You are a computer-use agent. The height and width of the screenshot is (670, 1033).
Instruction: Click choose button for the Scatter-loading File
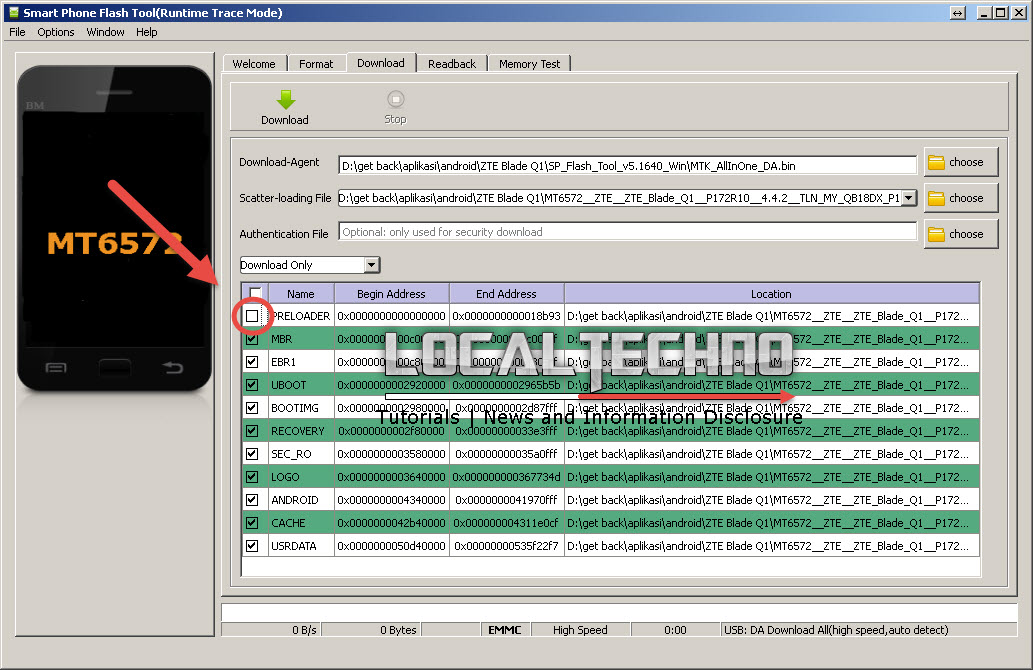(x=959, y=197)
